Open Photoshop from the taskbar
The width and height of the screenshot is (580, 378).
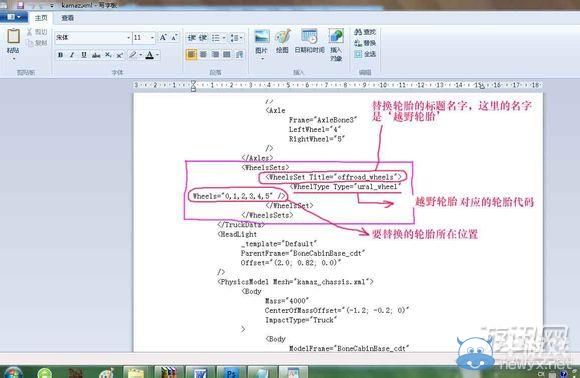pos(231,372)
